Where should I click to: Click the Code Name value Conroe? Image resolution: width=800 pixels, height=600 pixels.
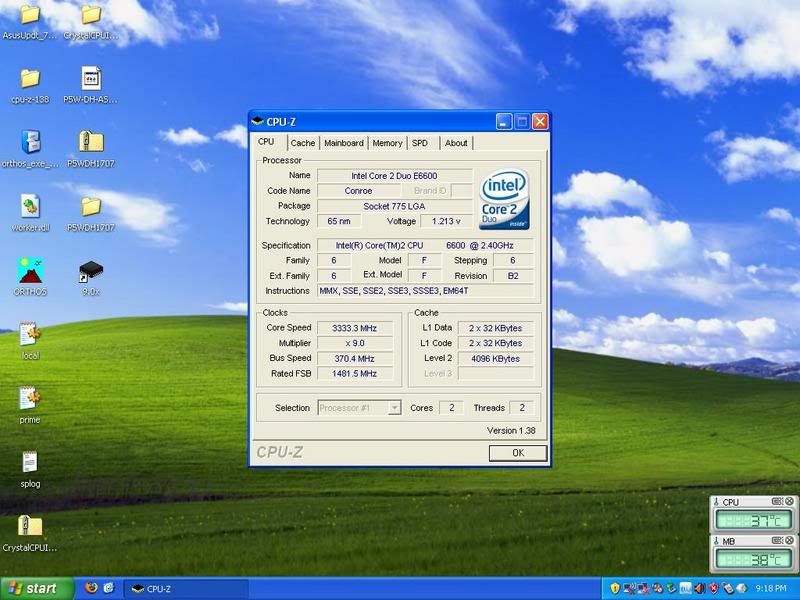[358, 190]
